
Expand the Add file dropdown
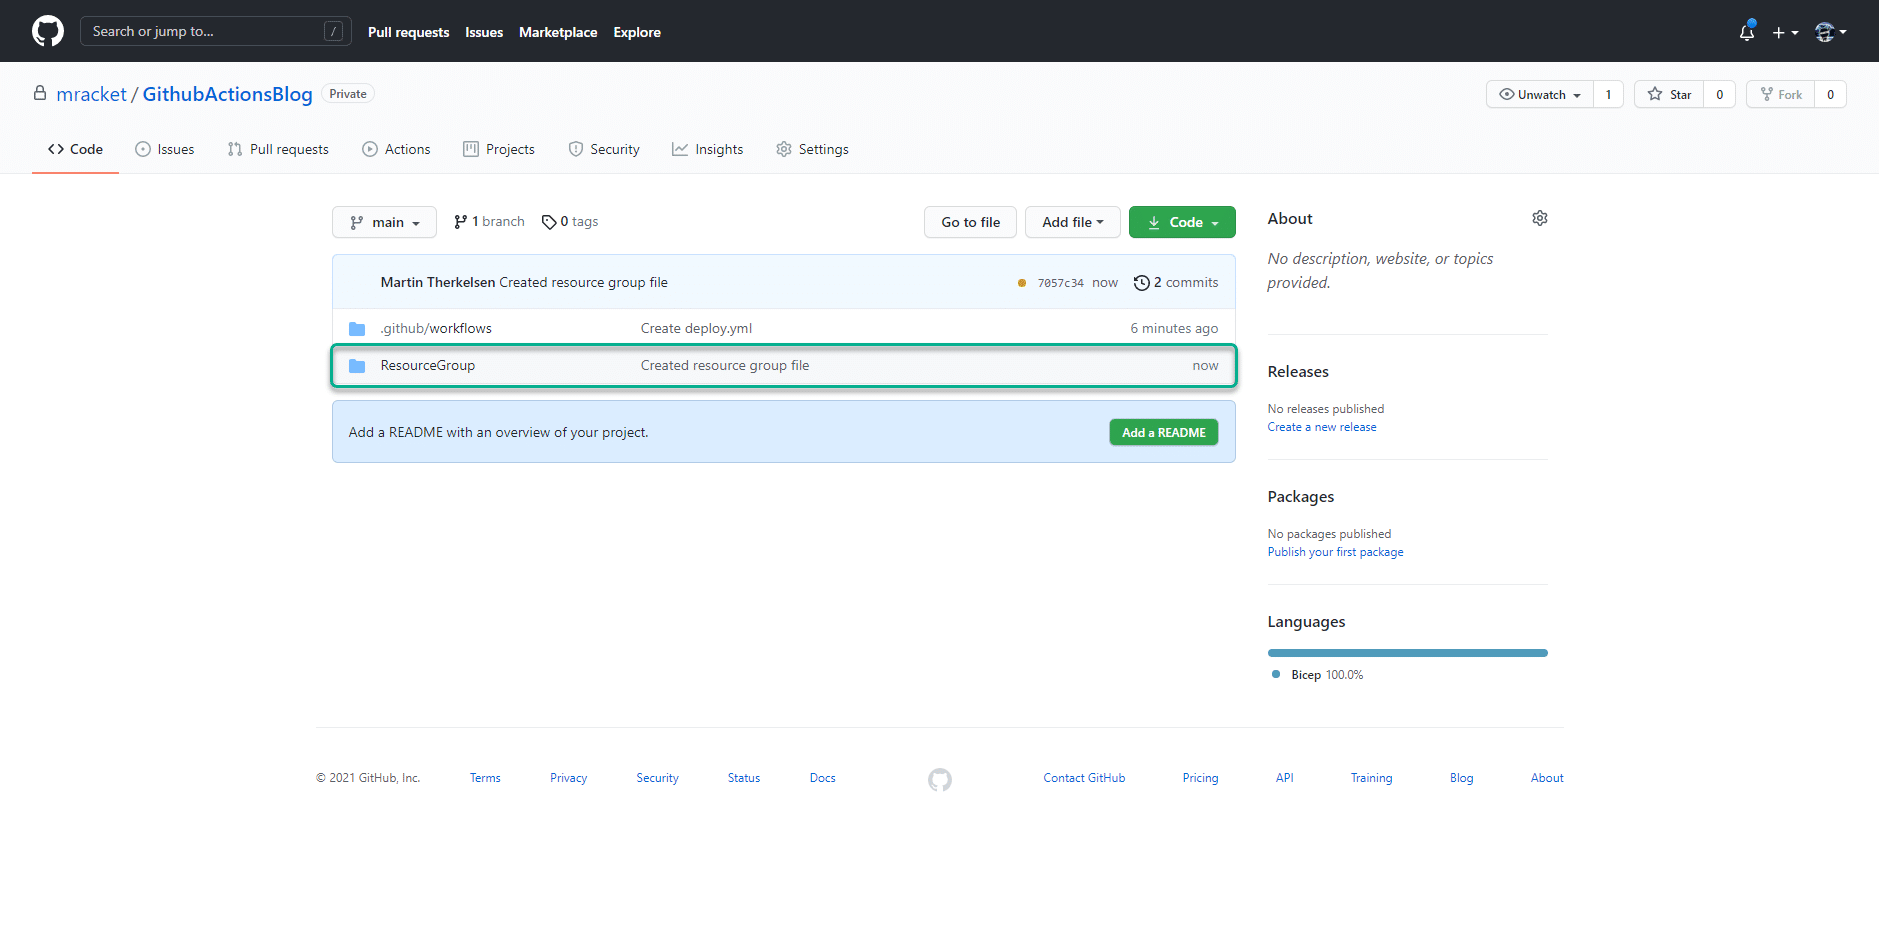click(1073, 222)
